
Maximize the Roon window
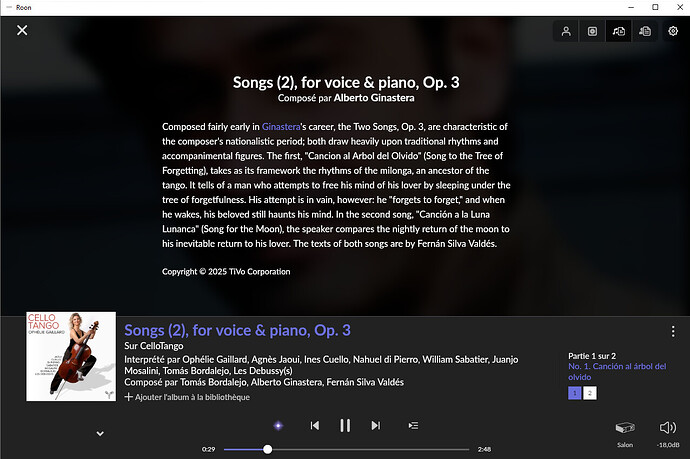coord(655,7)
